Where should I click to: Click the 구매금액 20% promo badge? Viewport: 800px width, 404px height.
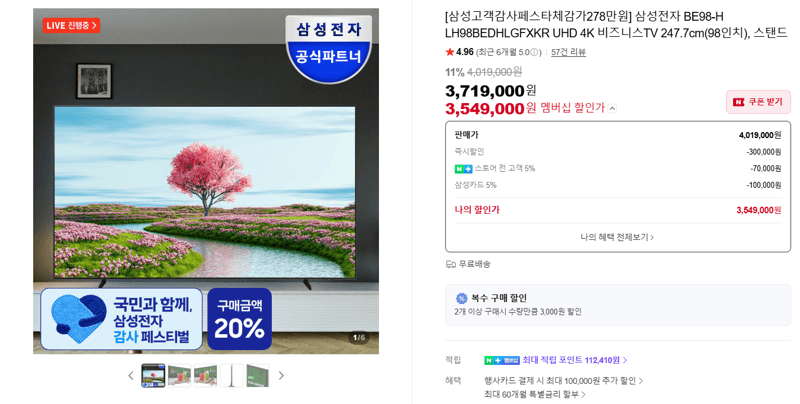click(x=239, y=319)
